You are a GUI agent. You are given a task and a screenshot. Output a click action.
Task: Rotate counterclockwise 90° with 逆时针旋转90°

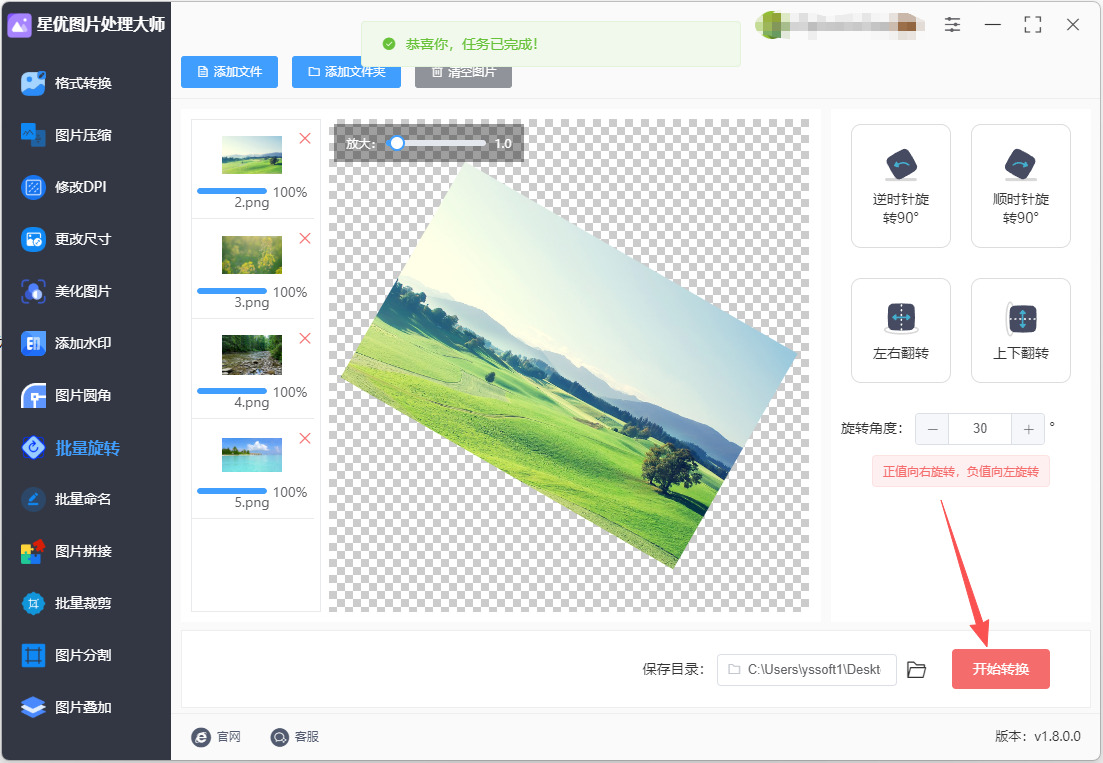tap(900, 186)
